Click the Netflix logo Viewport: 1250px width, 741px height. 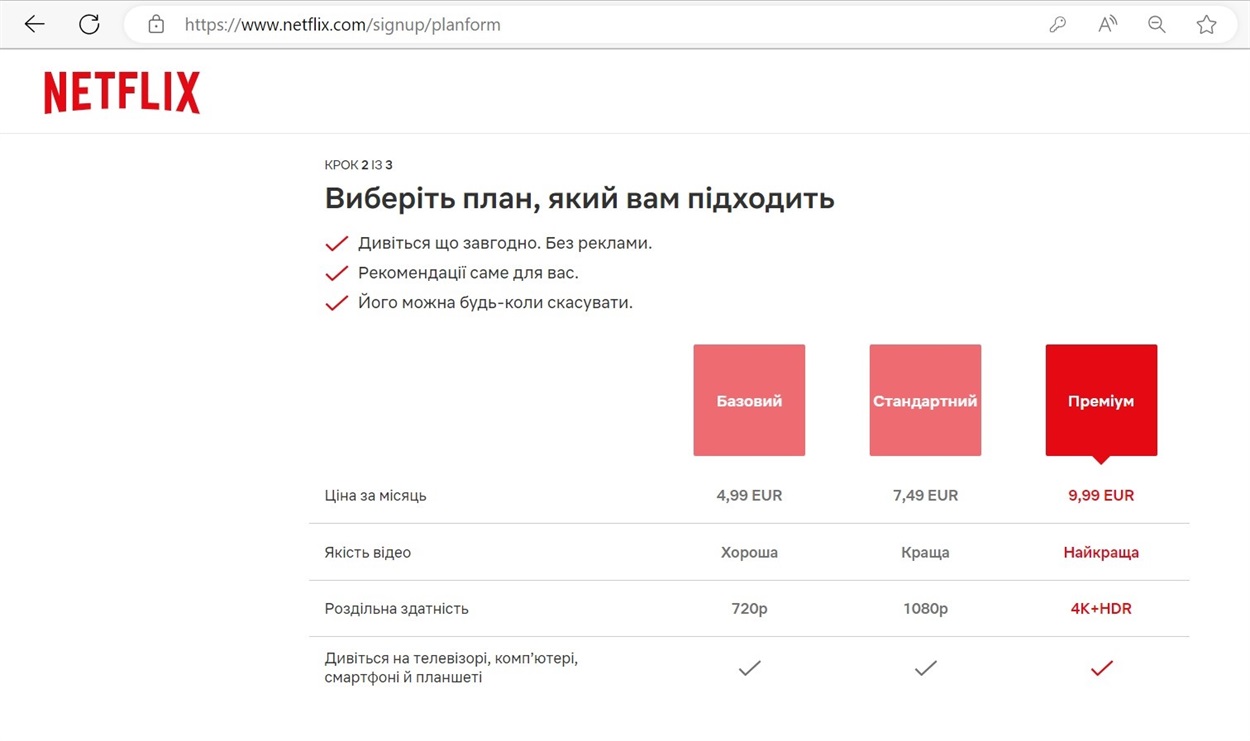[122, 93]
